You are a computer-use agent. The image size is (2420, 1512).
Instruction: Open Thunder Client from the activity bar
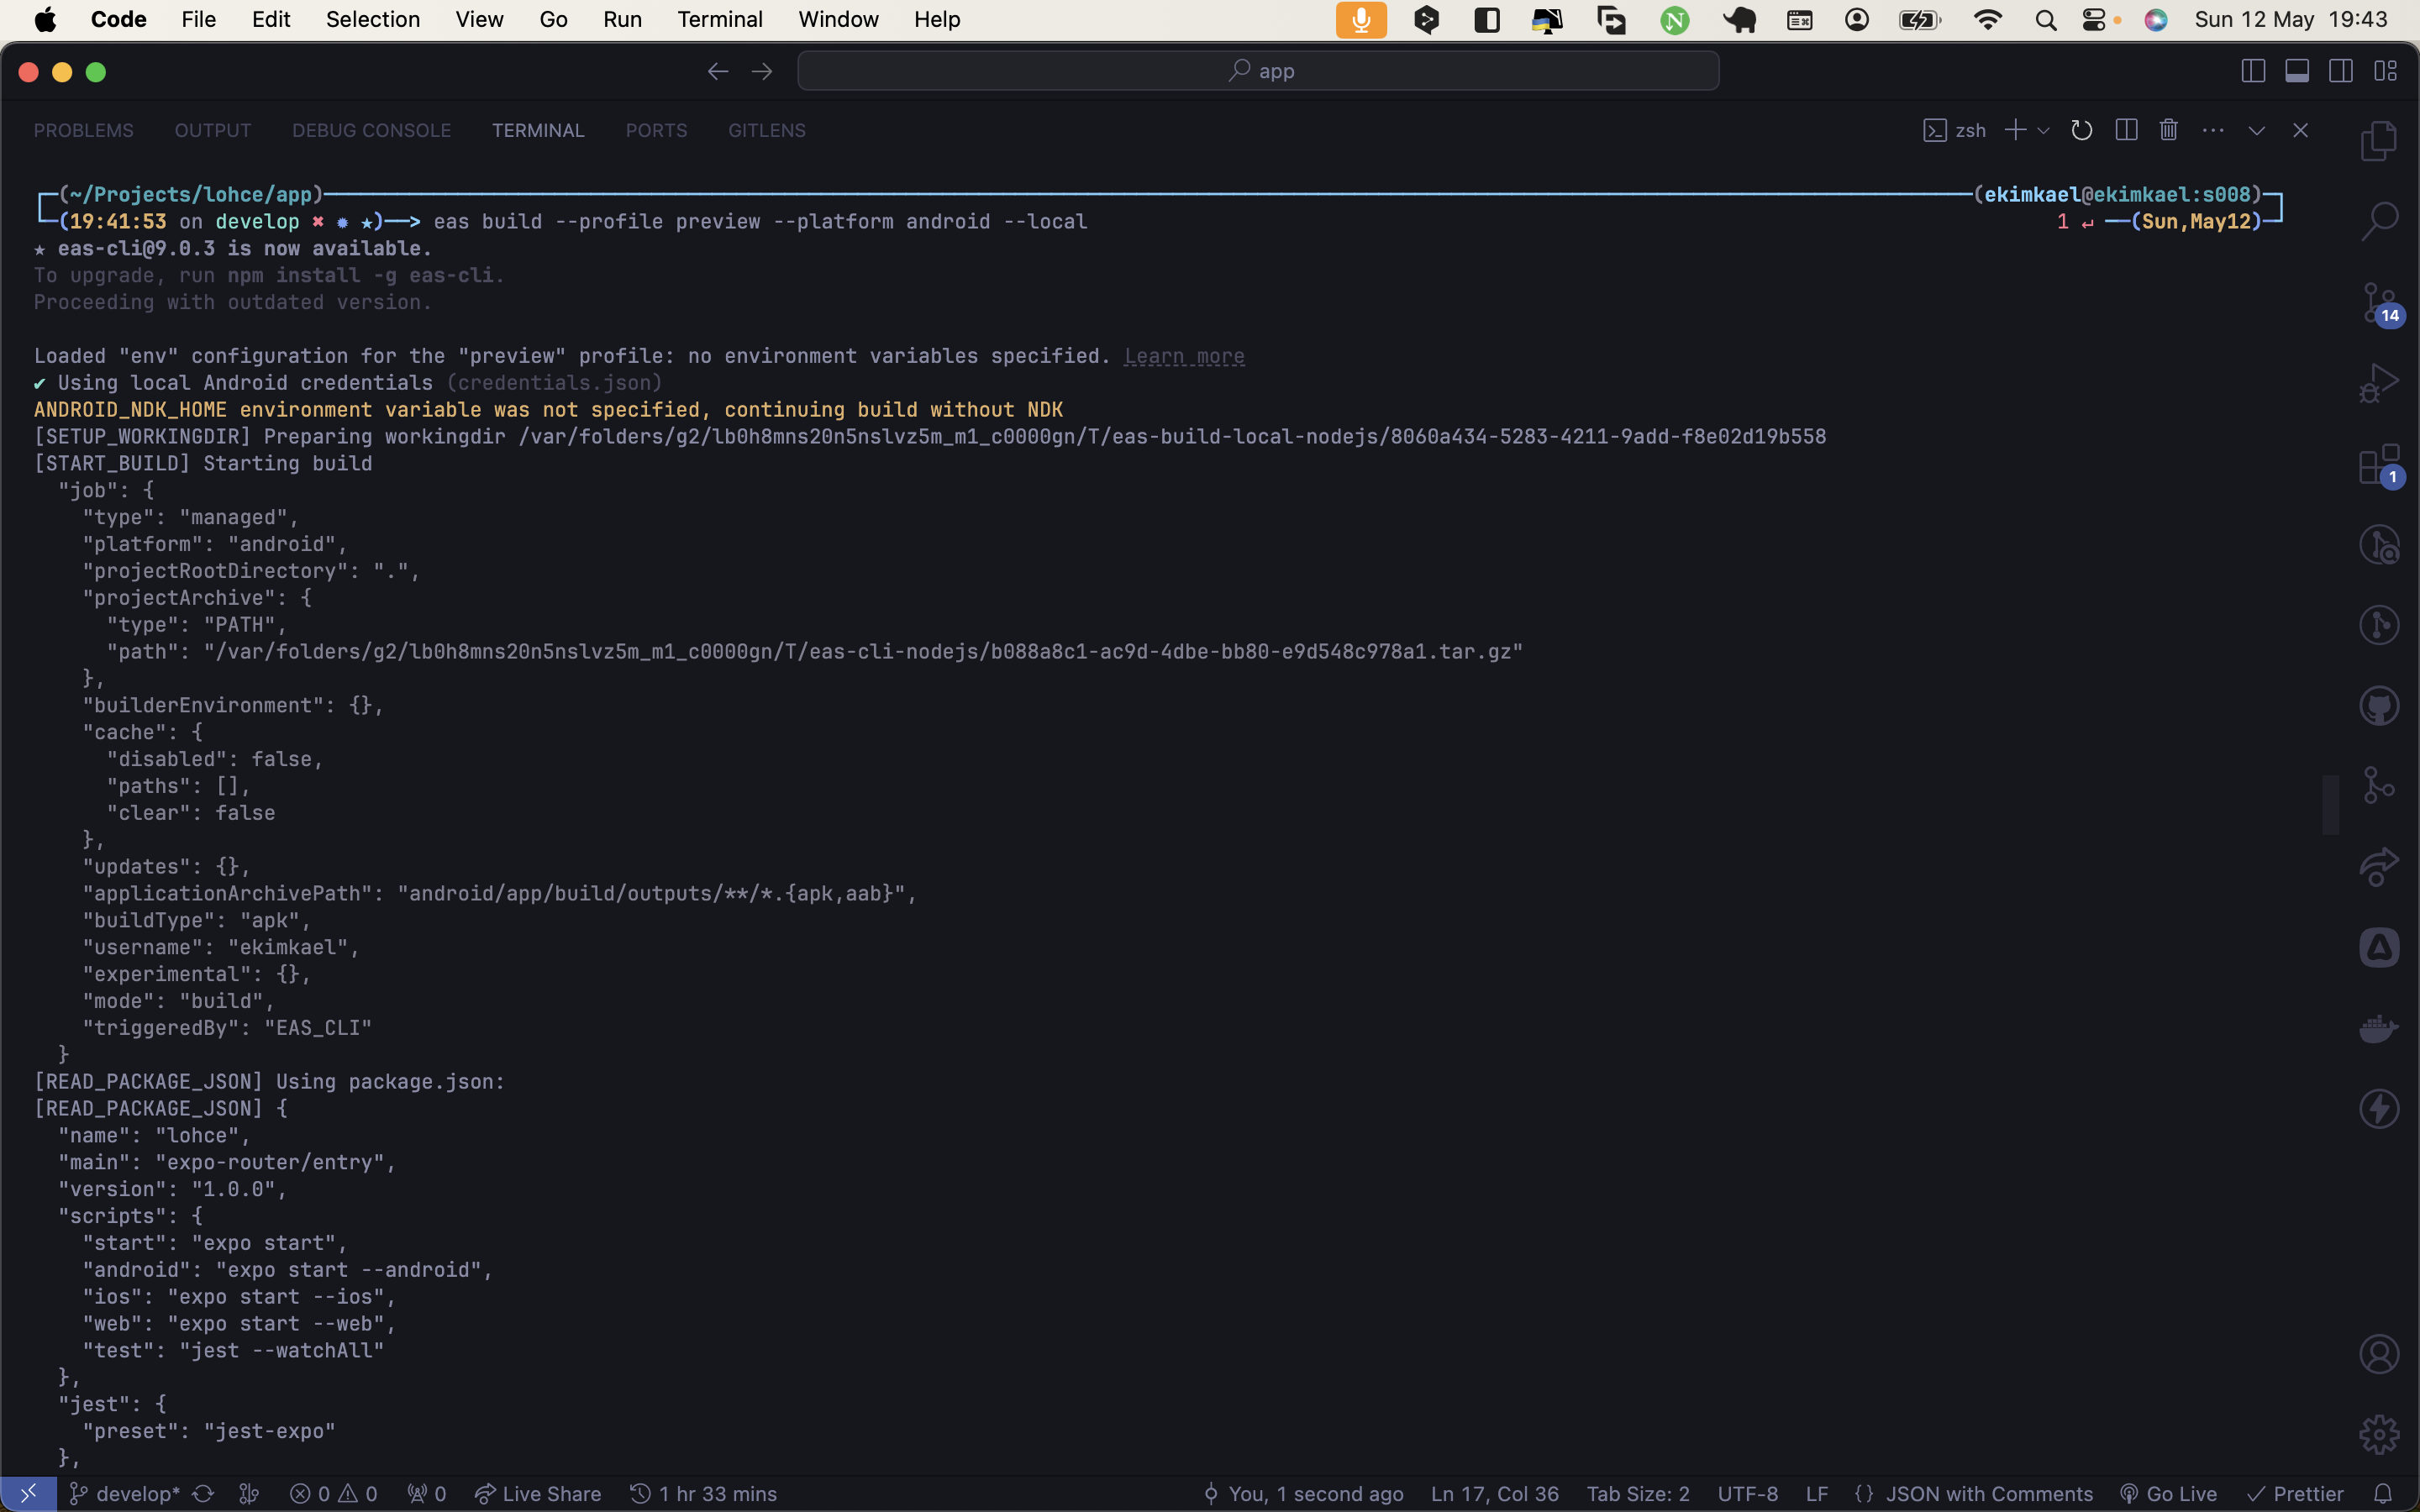(2378, 1107)
